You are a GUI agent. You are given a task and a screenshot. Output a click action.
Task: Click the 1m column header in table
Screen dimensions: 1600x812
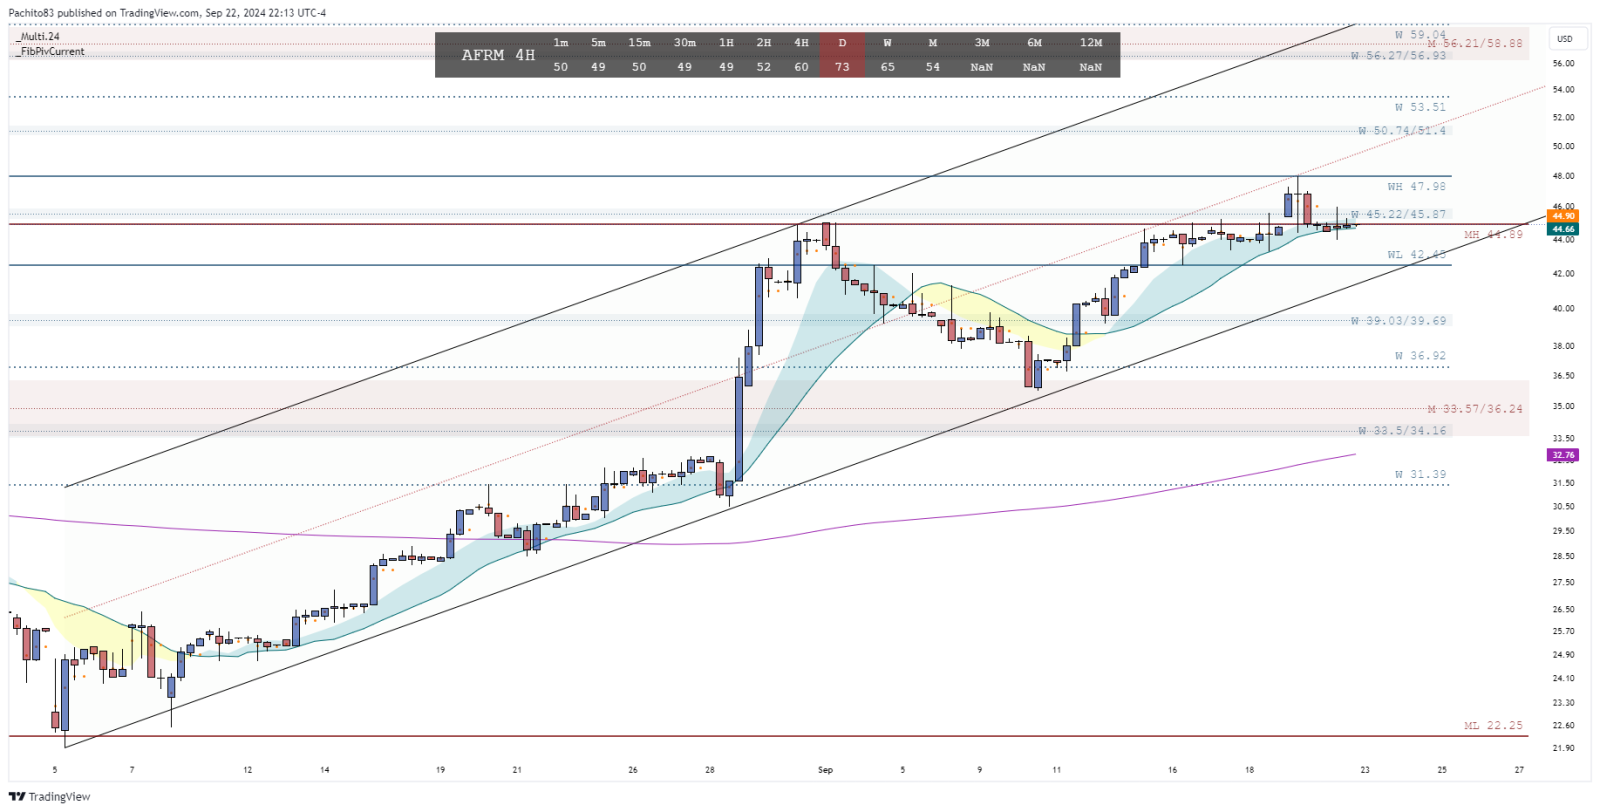(561, 43)
